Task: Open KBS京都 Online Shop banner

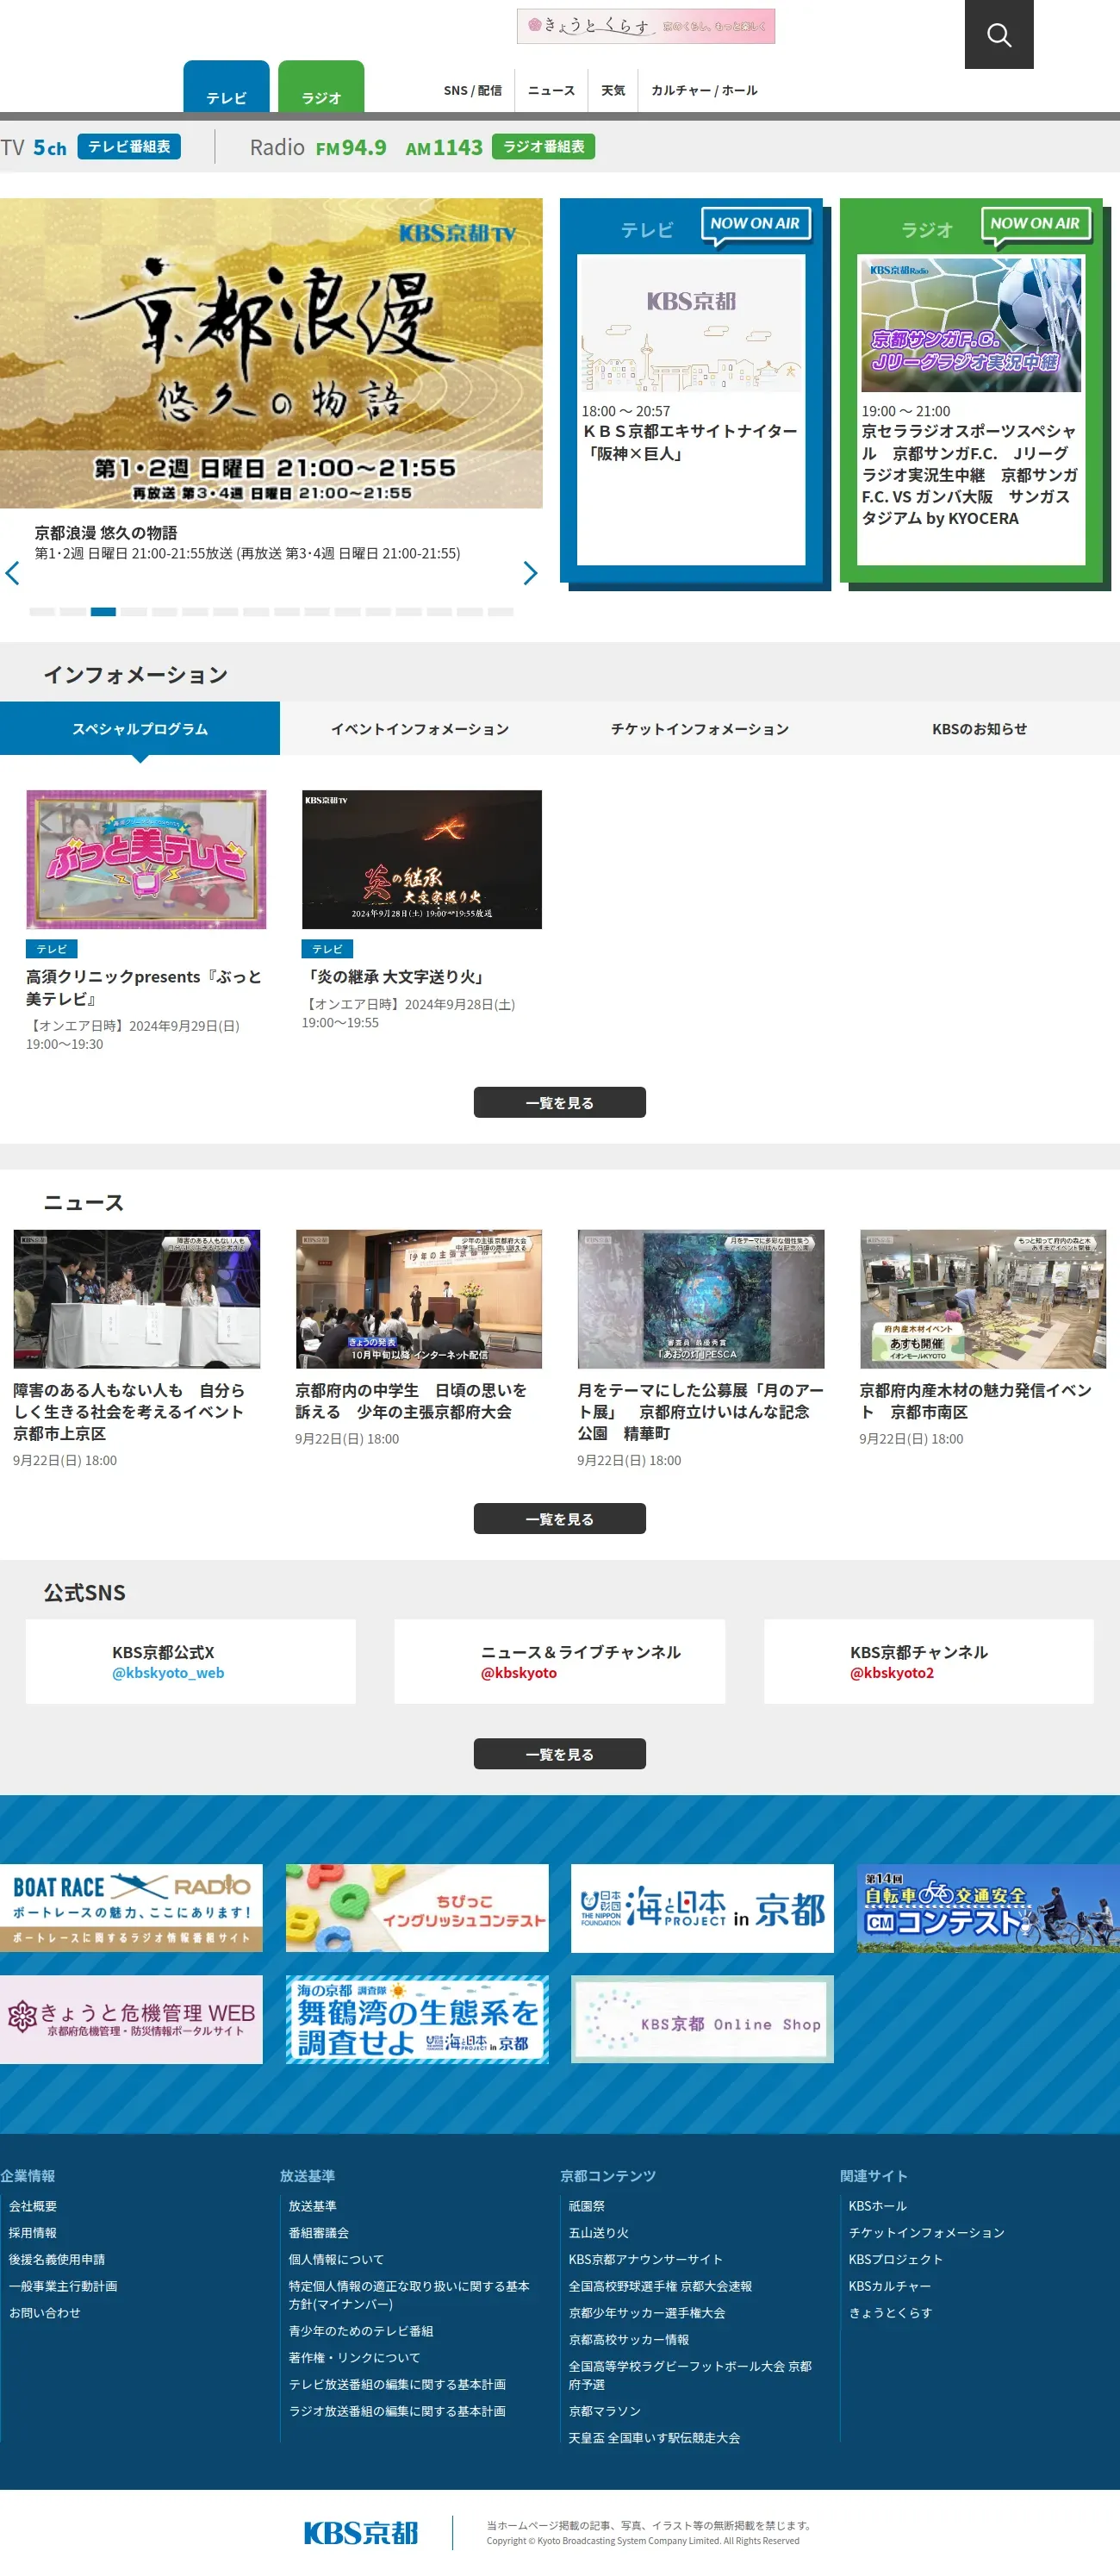Action: click(702, 2019)
